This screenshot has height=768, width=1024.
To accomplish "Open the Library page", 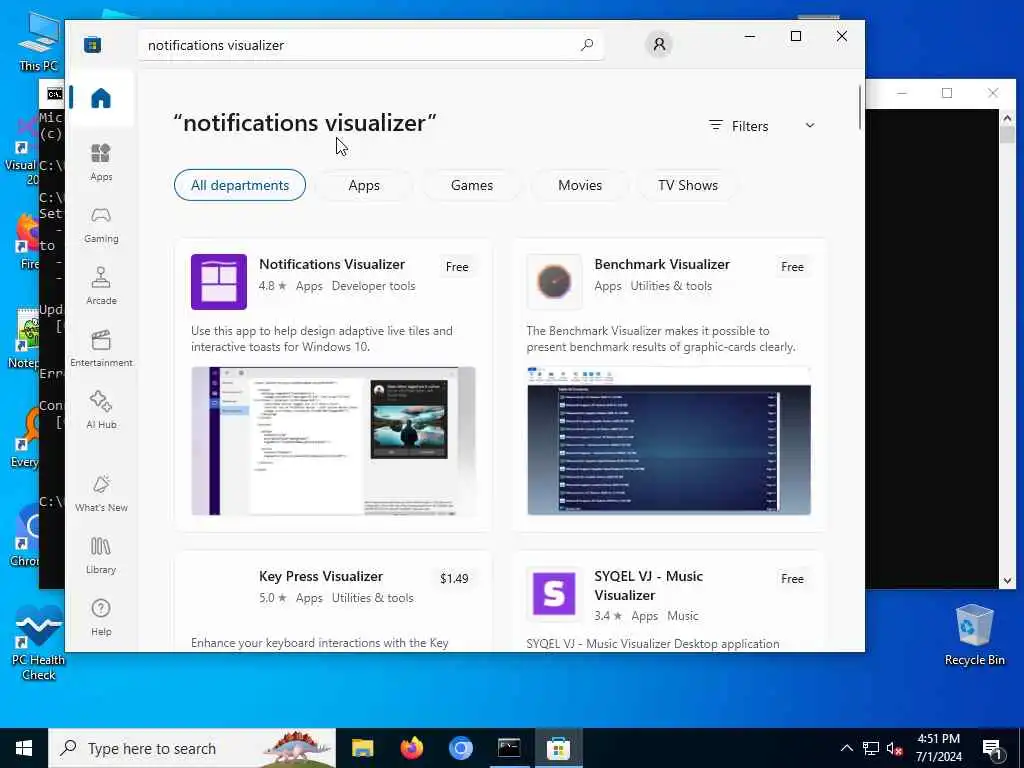I will point(101,555).
